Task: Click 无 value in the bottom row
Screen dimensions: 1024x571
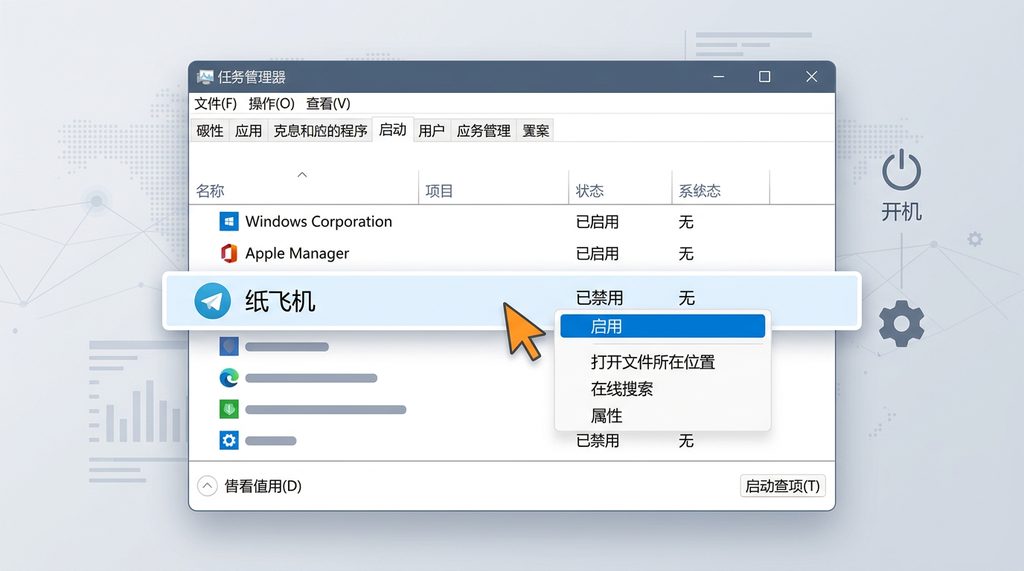Action: coord(686,441)
